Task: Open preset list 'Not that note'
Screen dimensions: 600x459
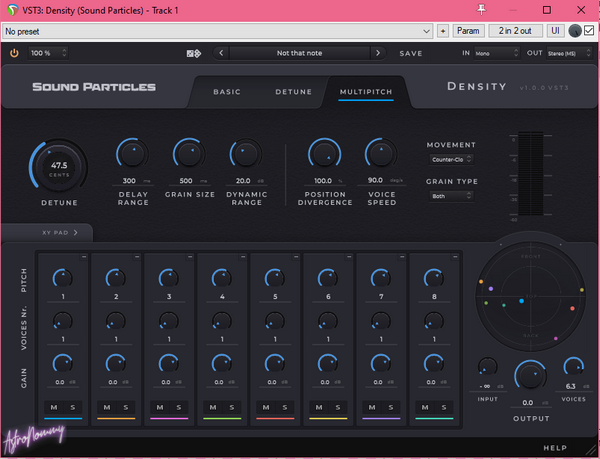Action: [300, 53]
